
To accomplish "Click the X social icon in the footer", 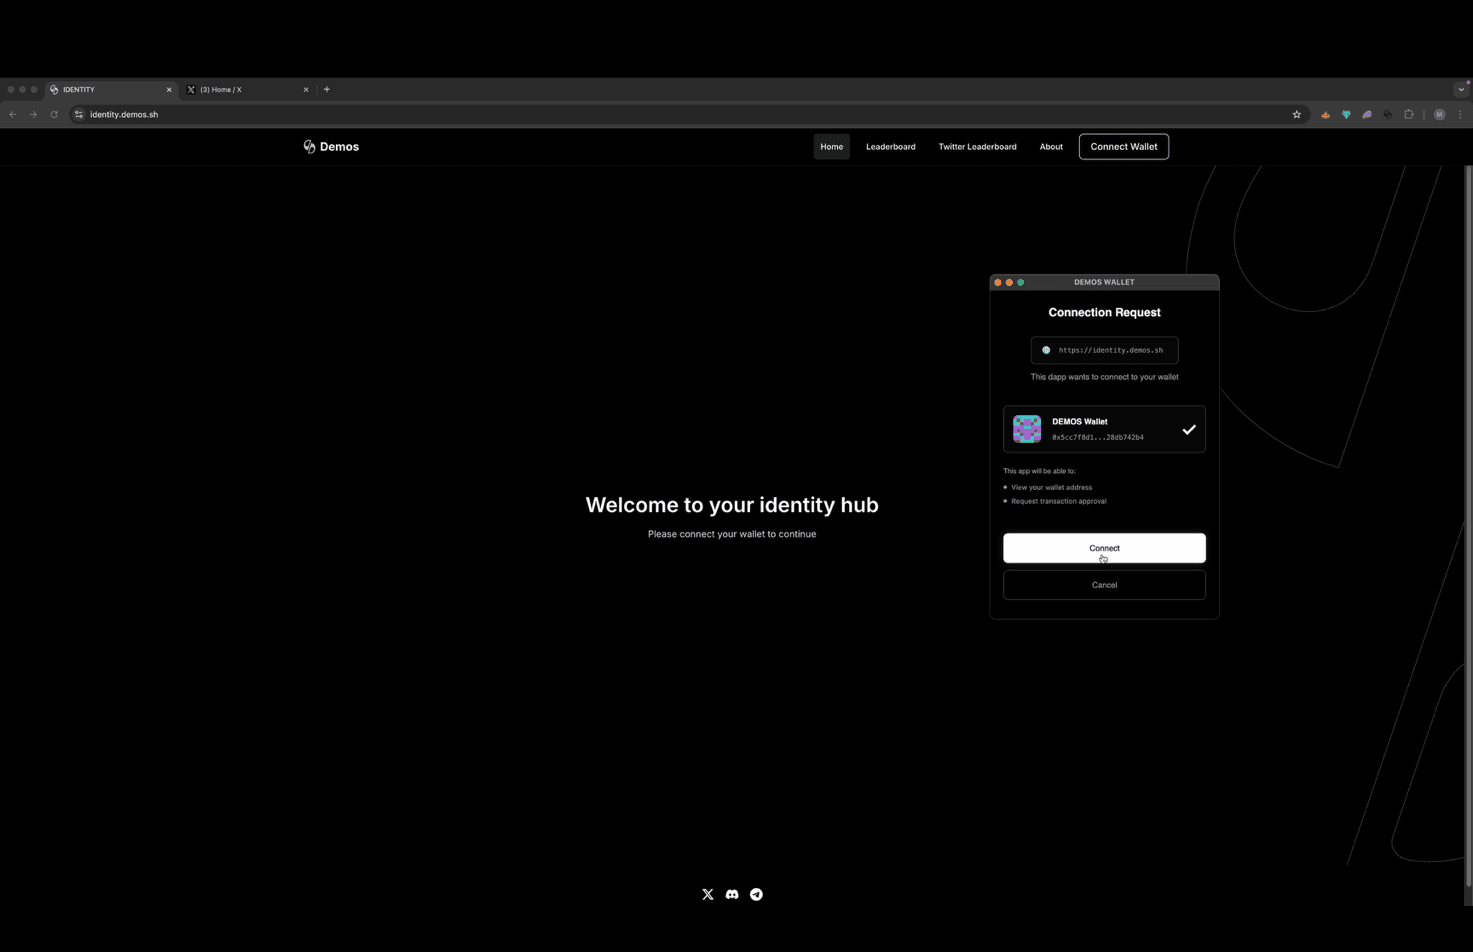I will pyautogui.click(x=708, y=894).
